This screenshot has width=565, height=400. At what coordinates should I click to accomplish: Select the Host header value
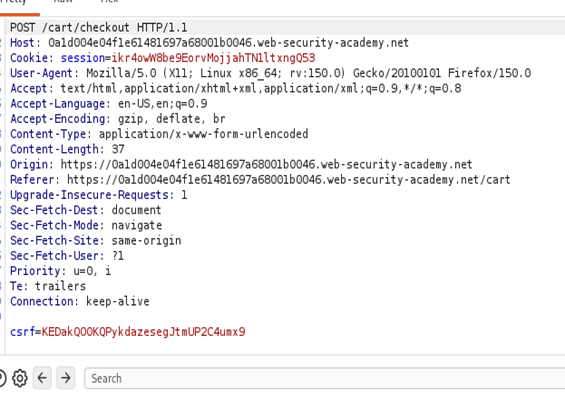[x=228, y=43]
